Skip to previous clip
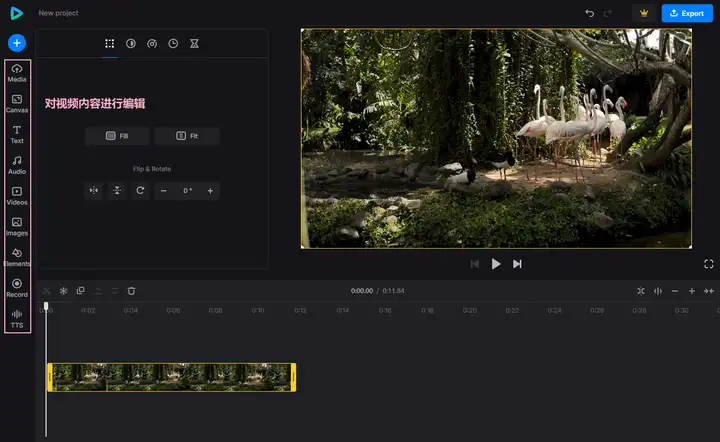Screen dimensions: 720x442 [x=475, y=264]
